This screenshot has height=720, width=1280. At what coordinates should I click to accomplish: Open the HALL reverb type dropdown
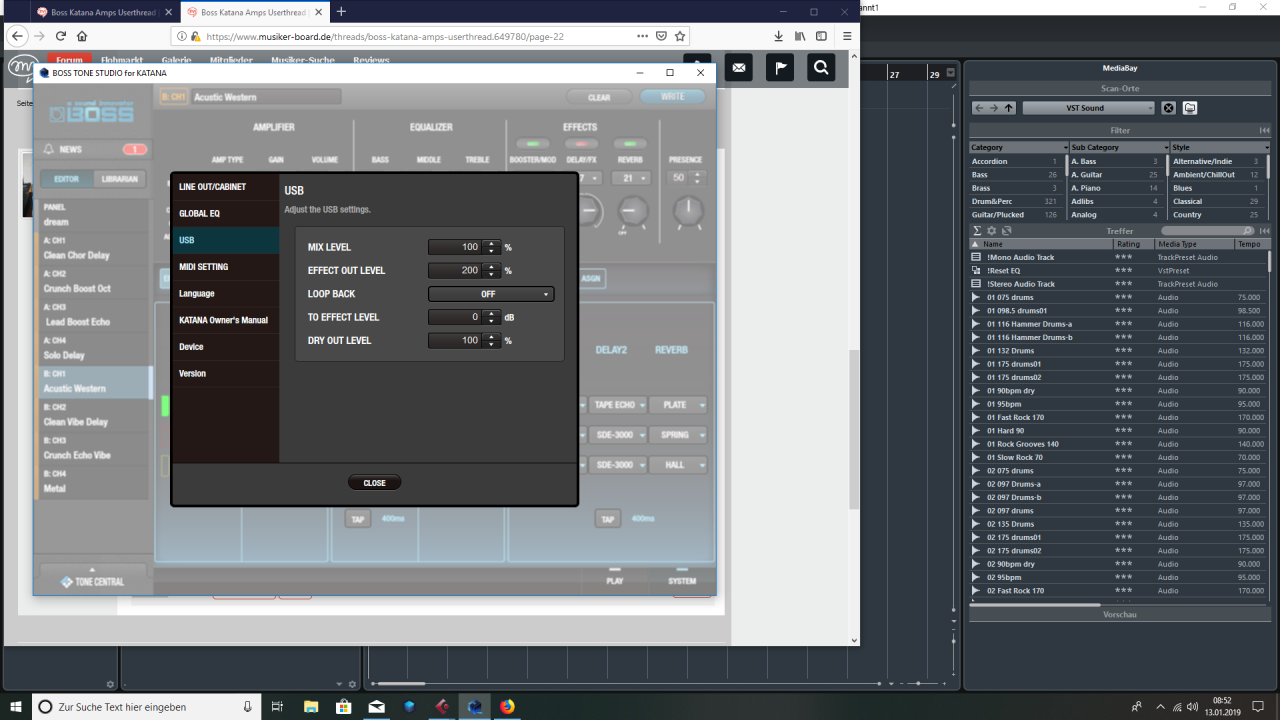point(679,465)
